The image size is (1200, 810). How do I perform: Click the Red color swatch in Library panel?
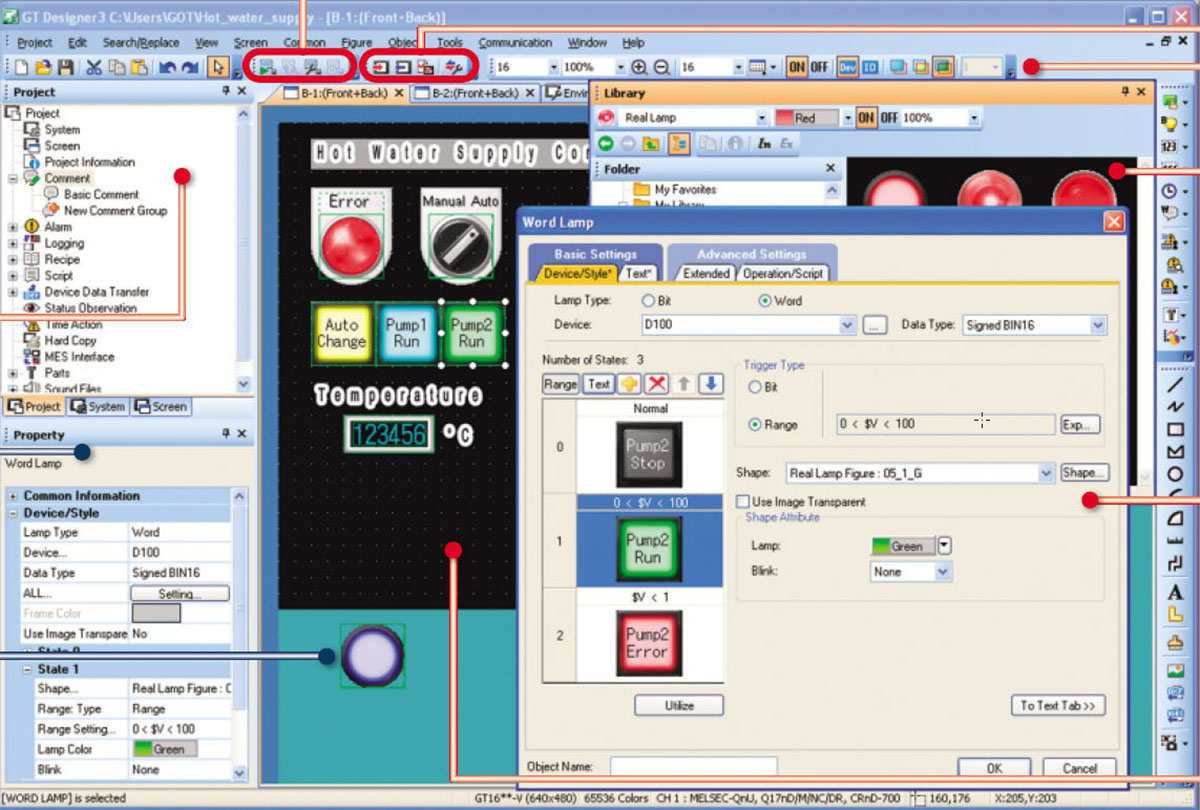point(807,118)
